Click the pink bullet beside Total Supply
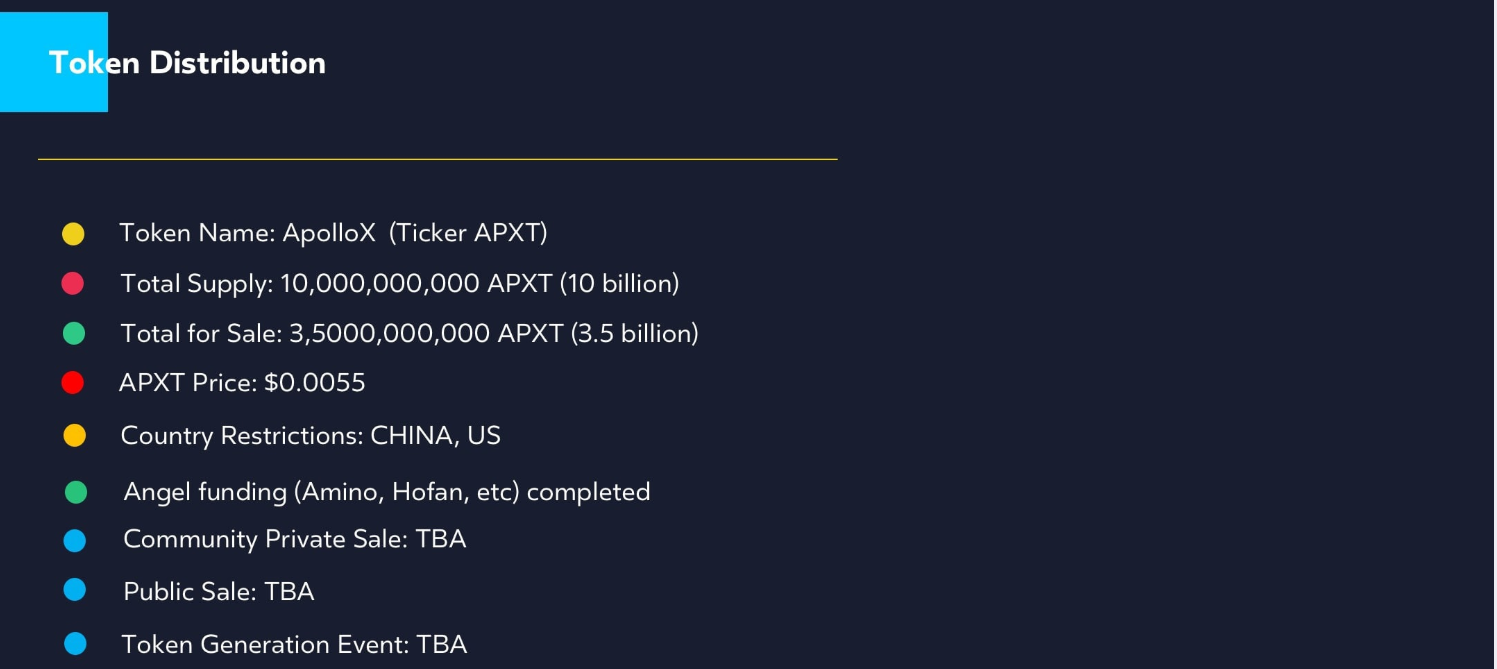The width and height of the screenshot is (1497, 669). [72, 284]
